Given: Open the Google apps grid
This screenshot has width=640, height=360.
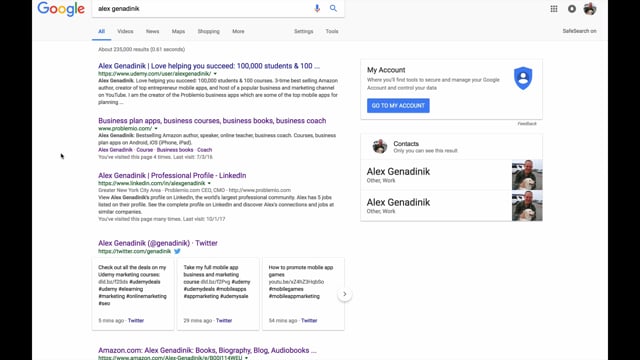Looking at the screenshot, I should click(554, 9).
